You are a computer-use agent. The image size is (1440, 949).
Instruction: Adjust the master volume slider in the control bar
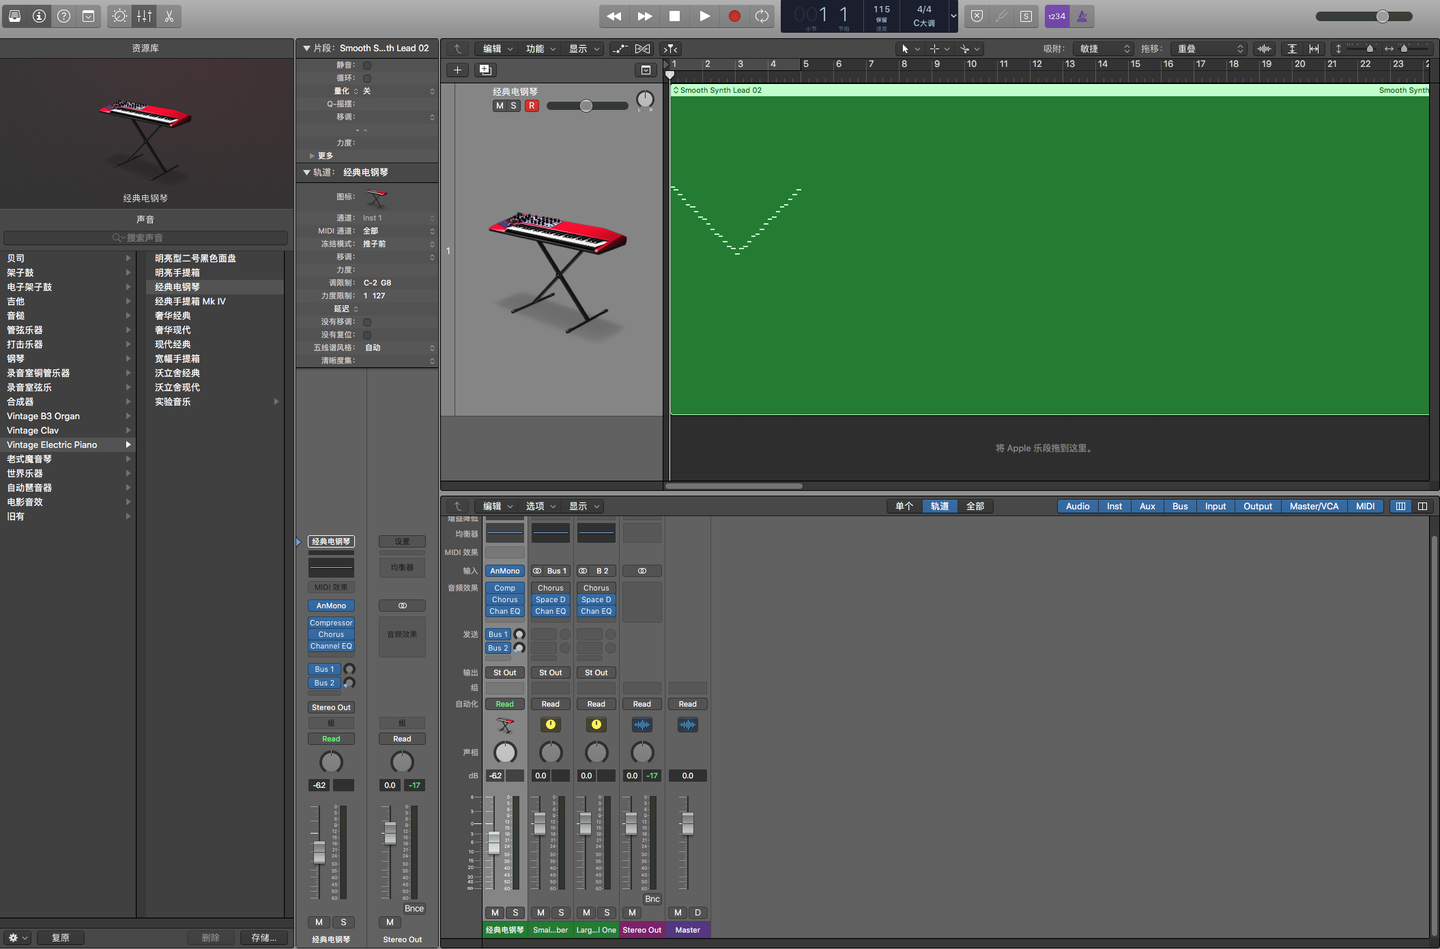click(x=1364, y=16)
